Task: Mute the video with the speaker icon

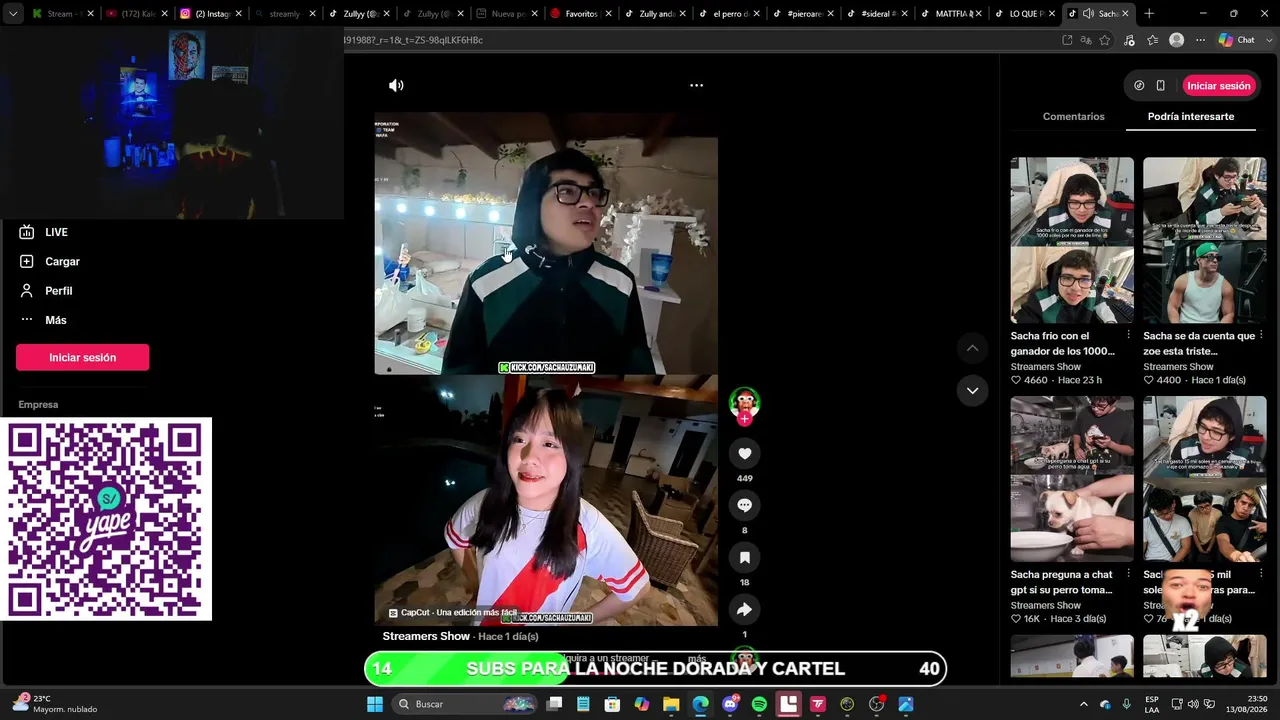Action: point(396,86)
